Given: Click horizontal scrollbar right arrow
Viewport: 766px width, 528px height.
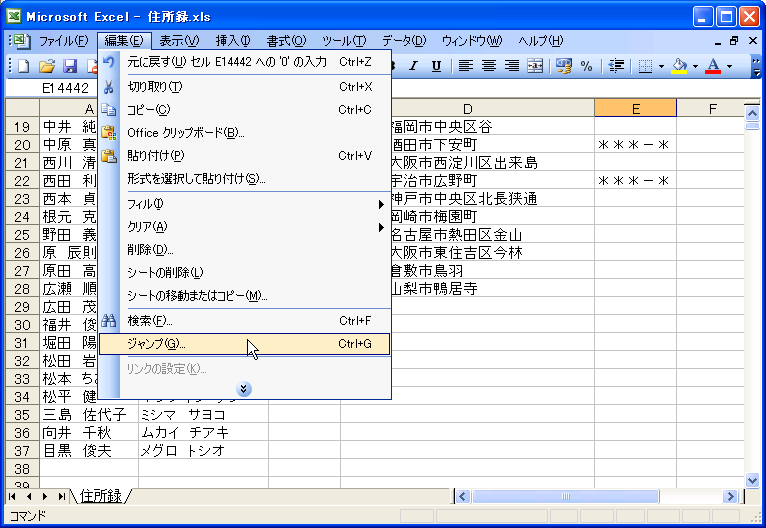Looking at the screenshot, I should (730, 497).
